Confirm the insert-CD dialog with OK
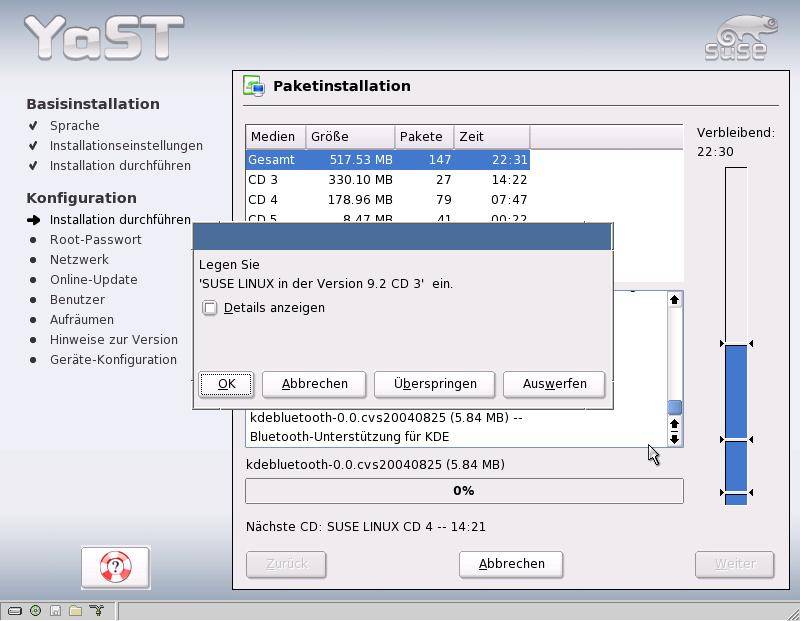 [226, 384]
